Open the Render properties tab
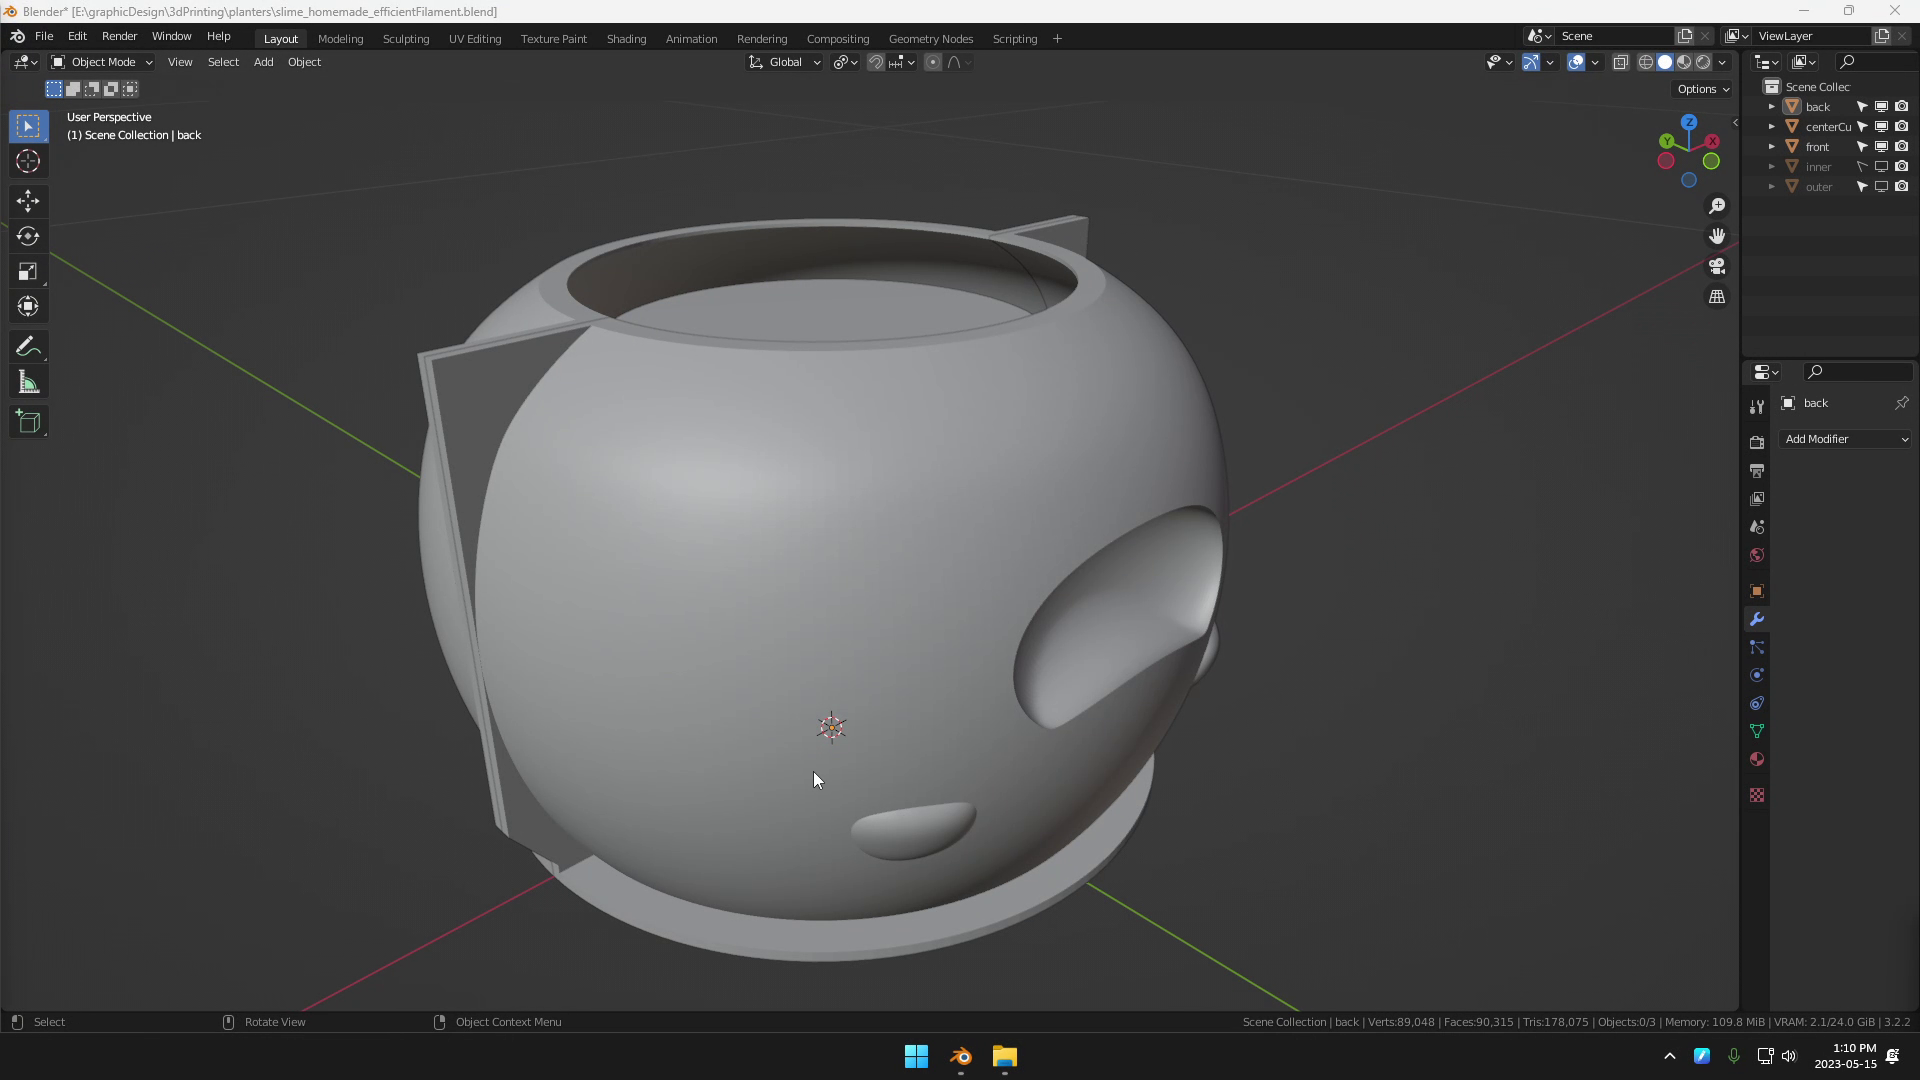The width and height of the screenshot is (1920, 1080). click(x=1757, y=442)
